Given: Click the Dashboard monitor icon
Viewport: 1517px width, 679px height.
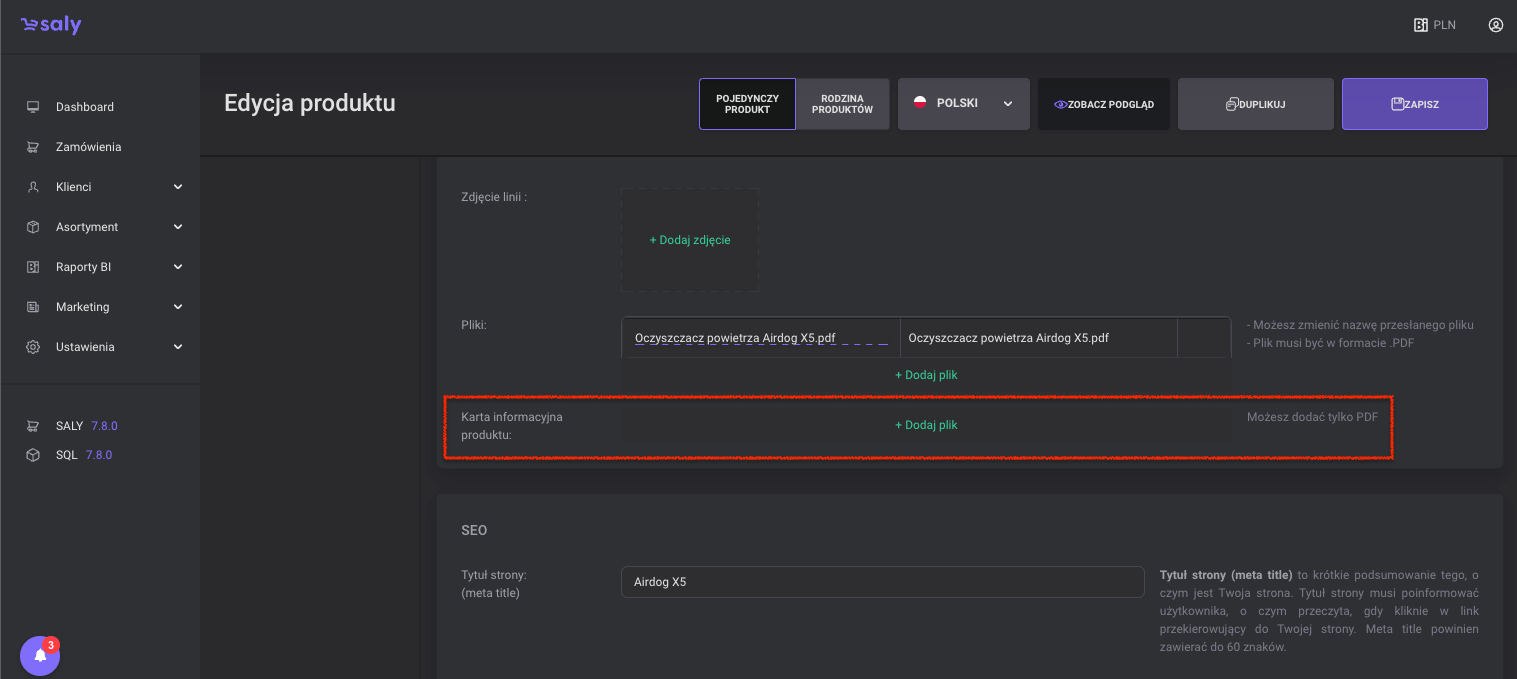Looking at the screenshot, I should click(x=33, y=107).
